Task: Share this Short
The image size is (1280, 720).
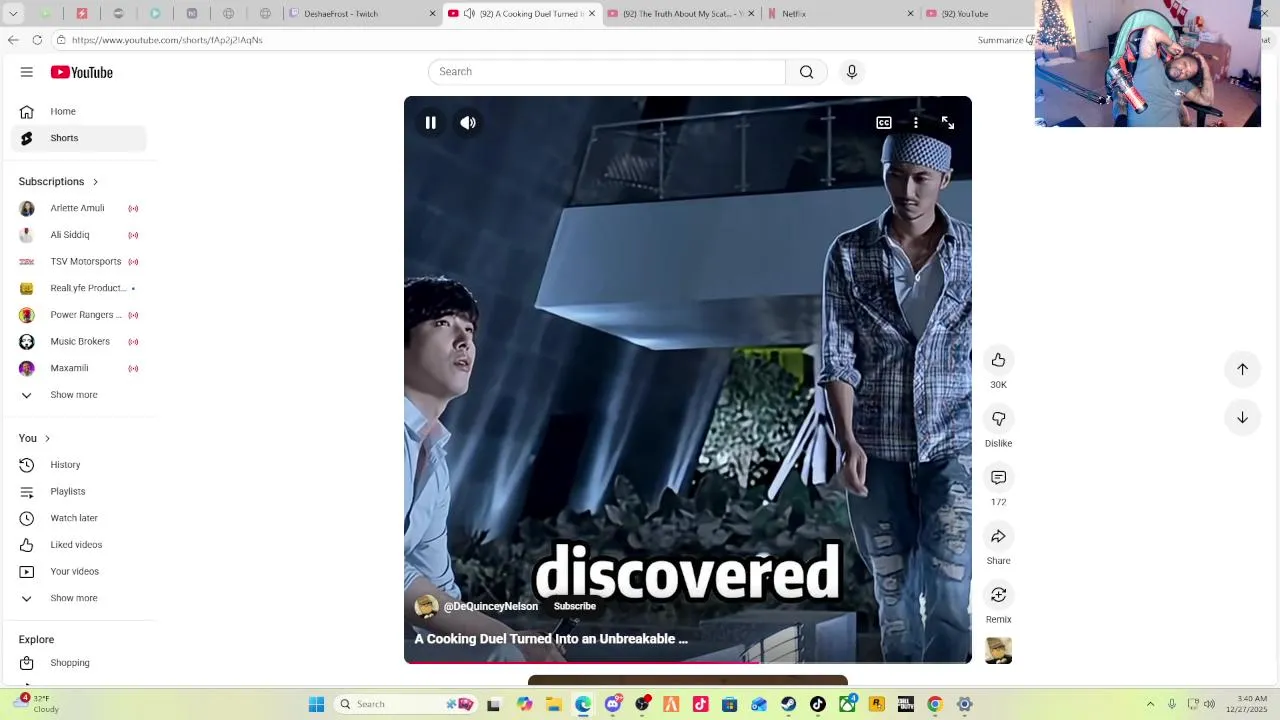Action: (998, 537)
